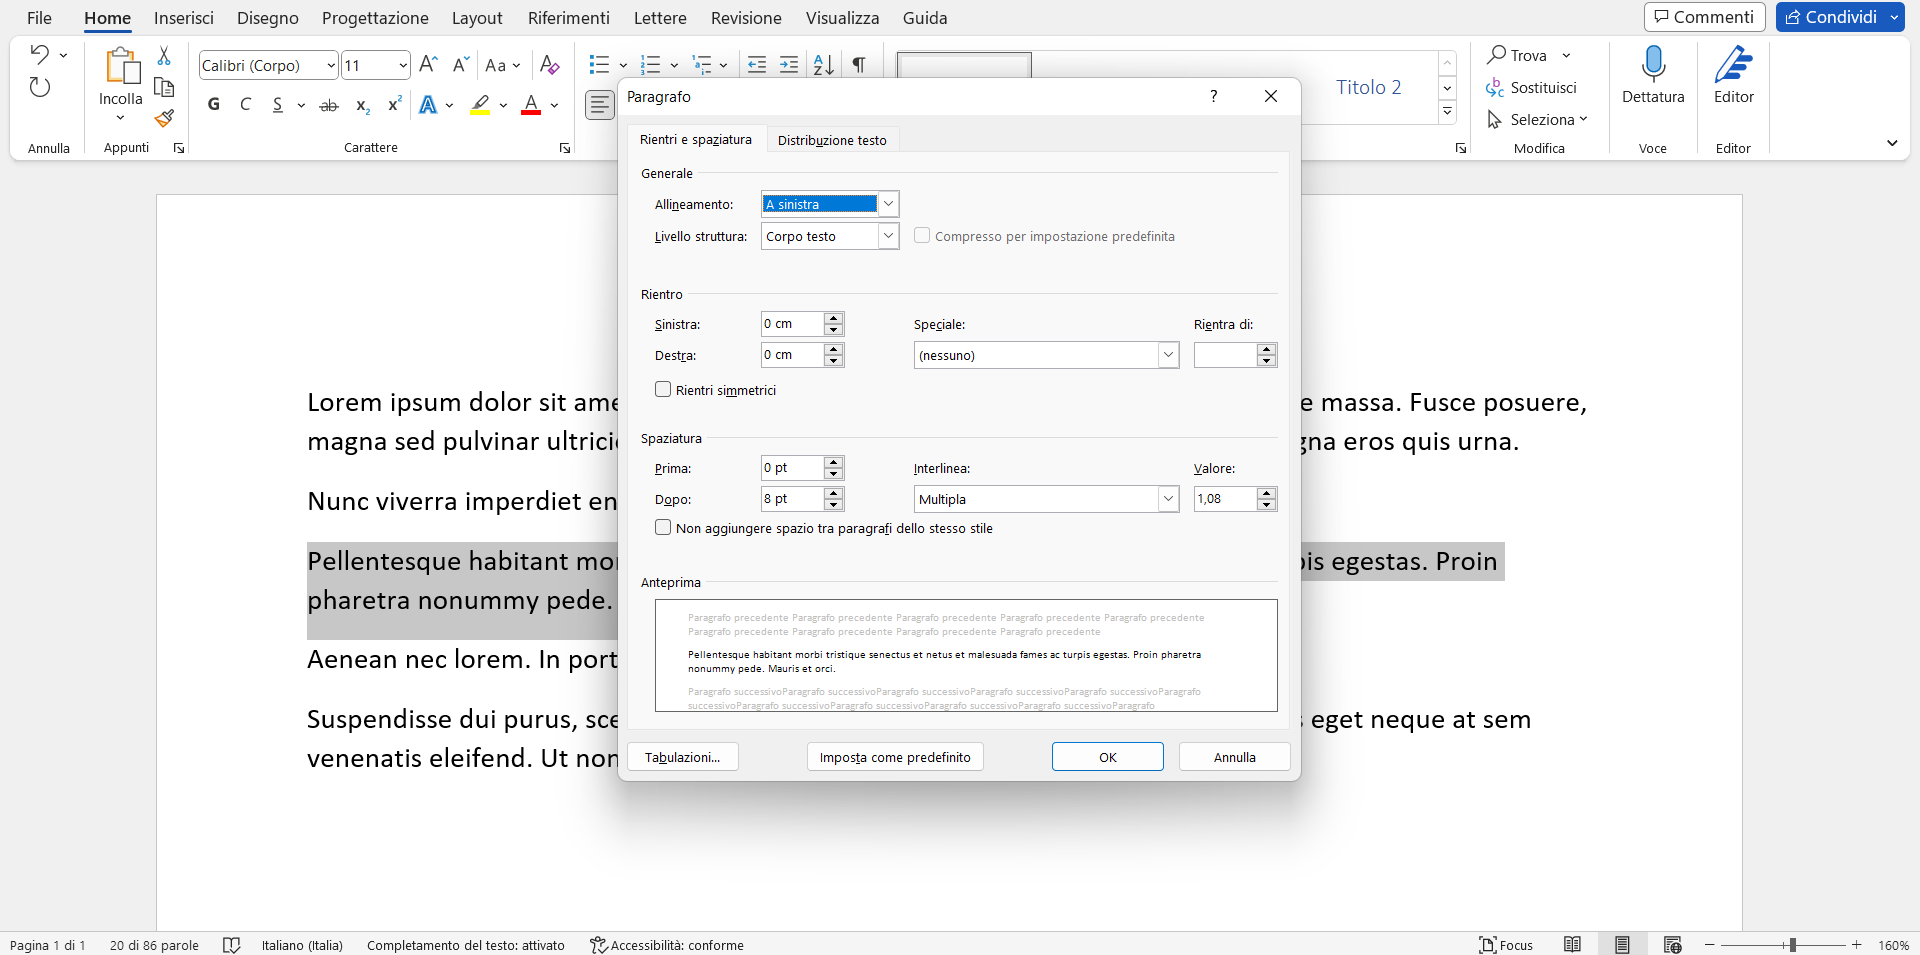Apply bold with the G icon
The width and height of the screenshot is (1920, 955).
click(214, 105)
